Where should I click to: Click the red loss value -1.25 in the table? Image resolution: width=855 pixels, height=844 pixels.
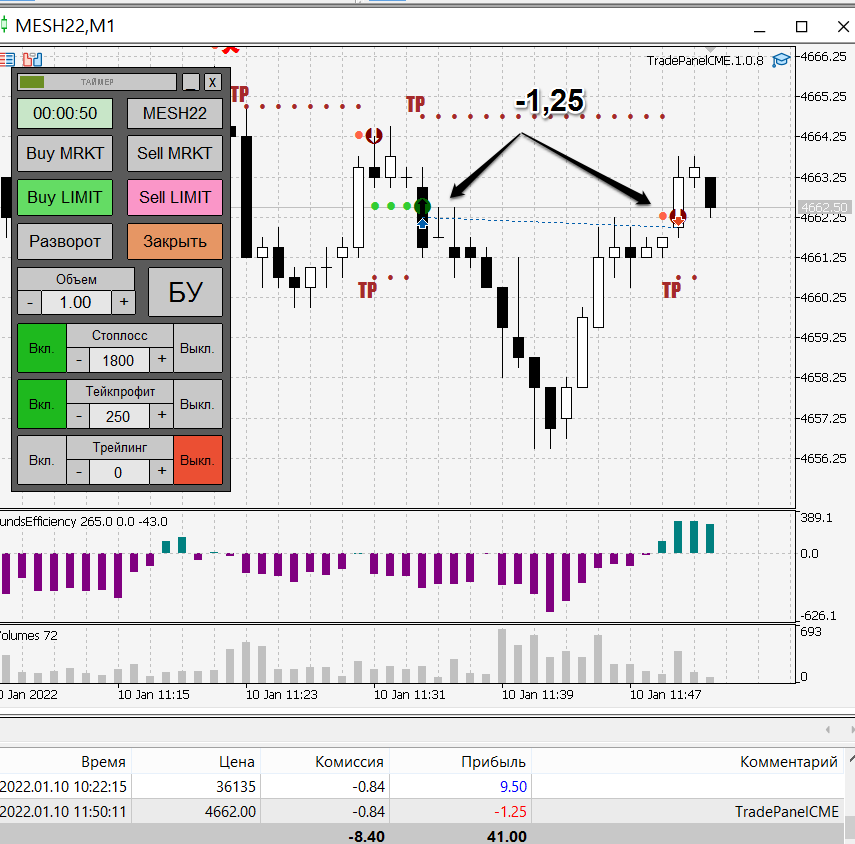(510, 812)
